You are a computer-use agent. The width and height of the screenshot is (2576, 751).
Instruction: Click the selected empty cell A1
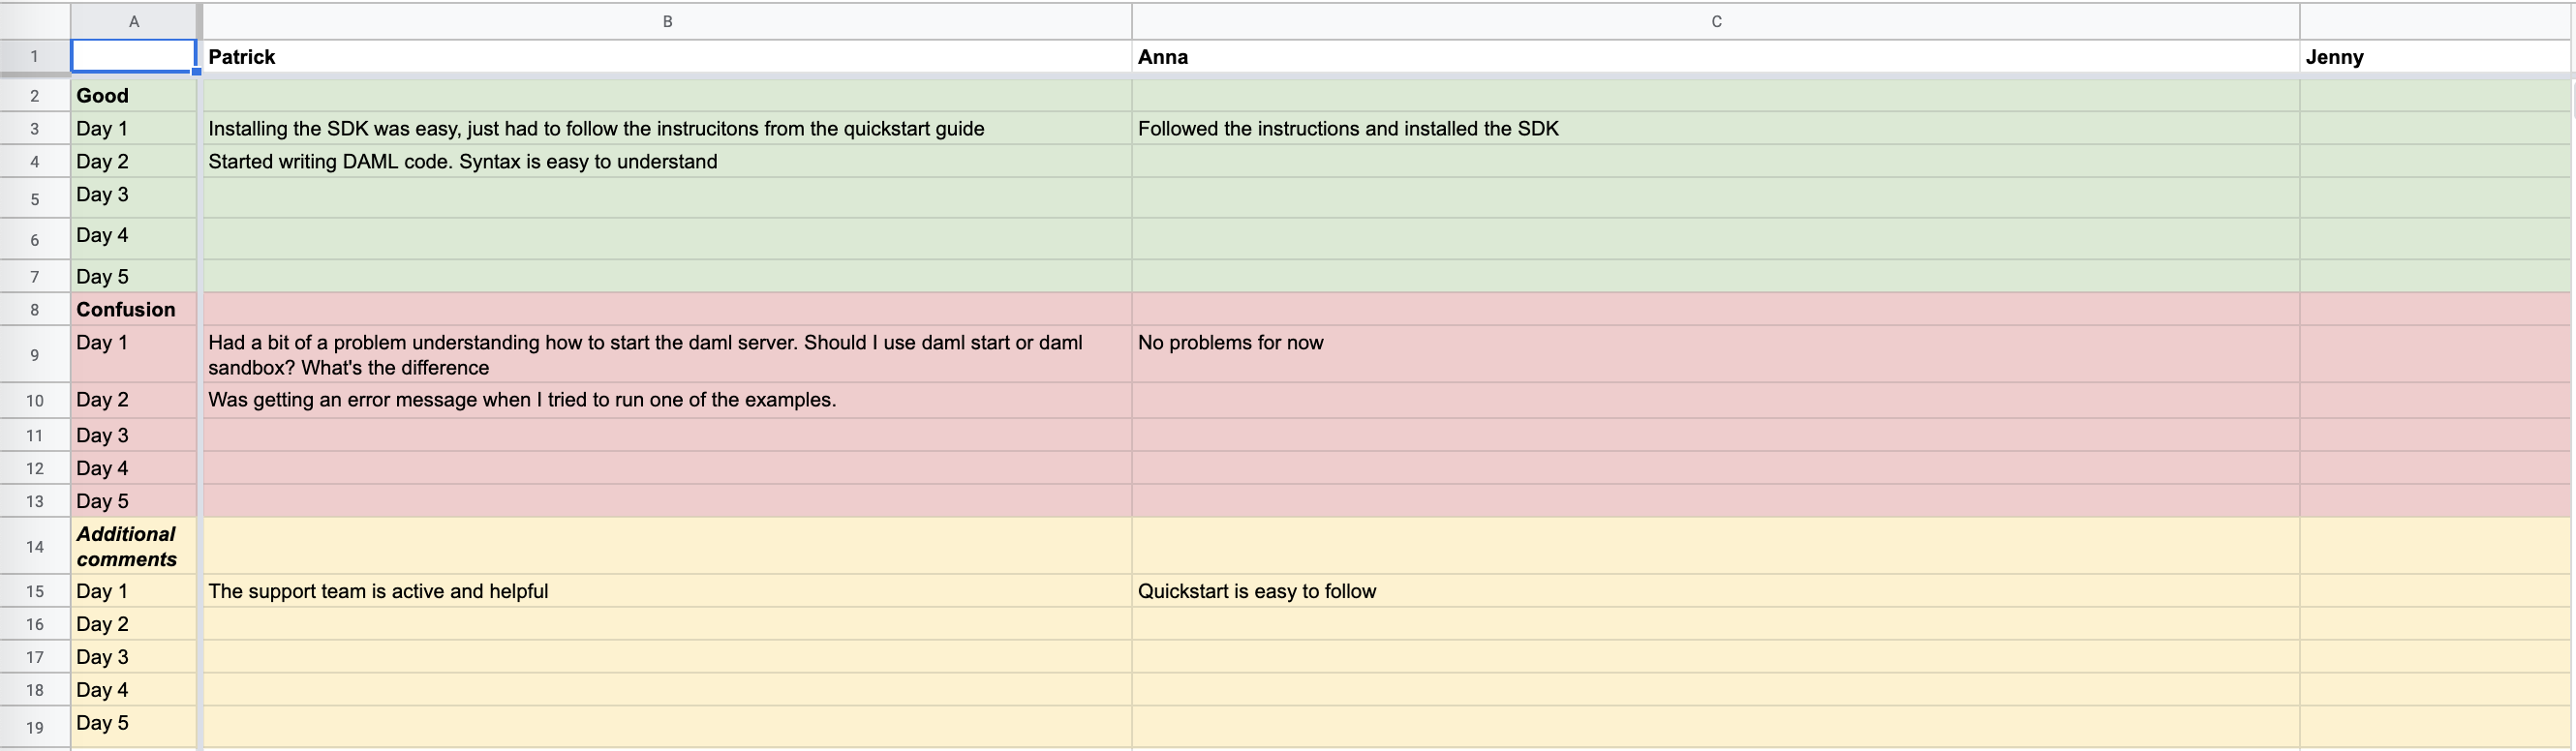pyautogui.click(x=134, y=56)
